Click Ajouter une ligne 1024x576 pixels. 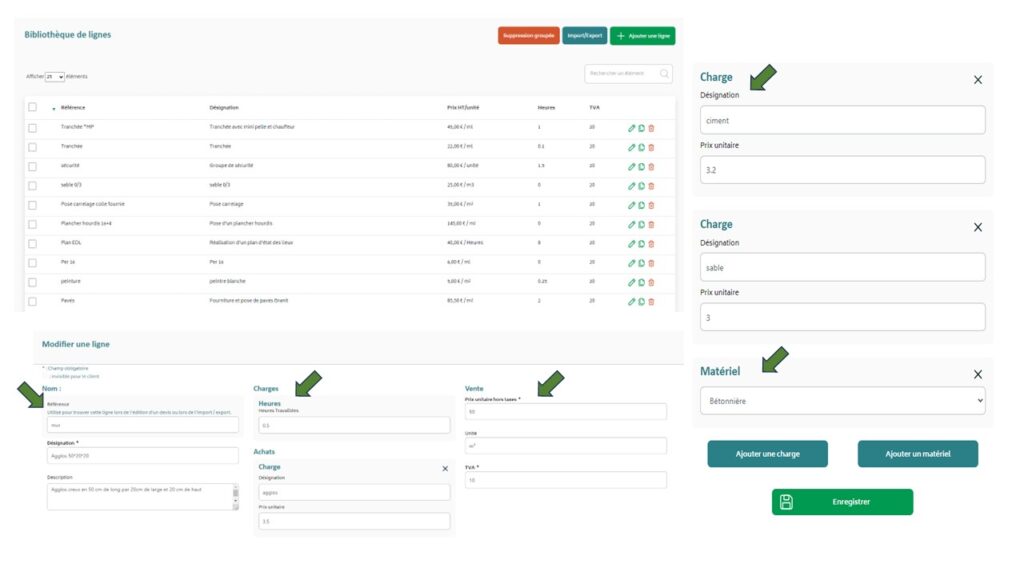(x=643, y=36)
